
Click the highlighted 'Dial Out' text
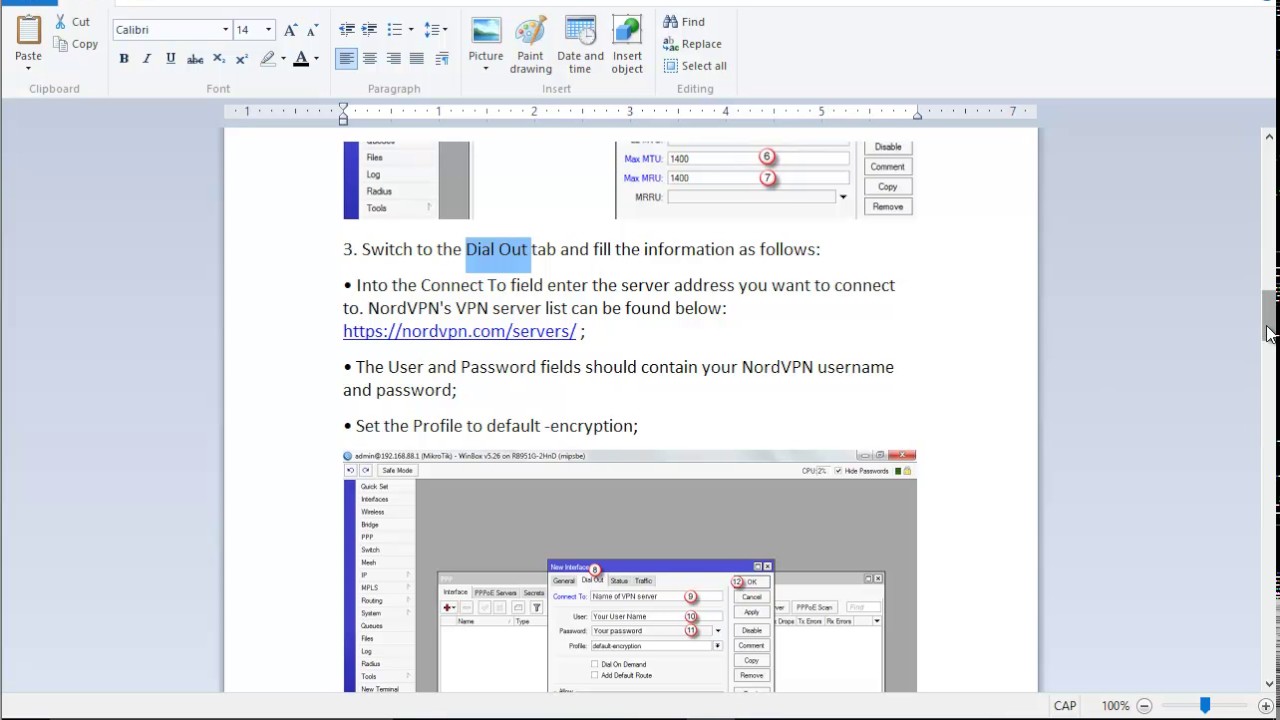click(x=496, y=249)
